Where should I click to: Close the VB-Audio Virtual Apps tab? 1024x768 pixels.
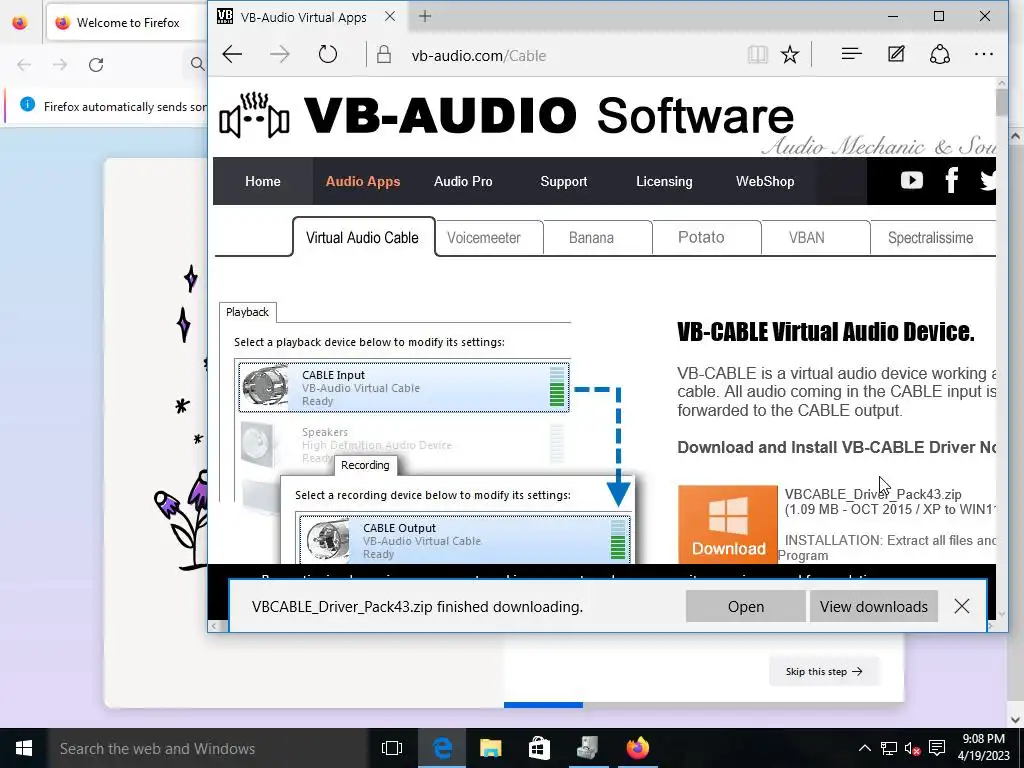click(390, 16)
